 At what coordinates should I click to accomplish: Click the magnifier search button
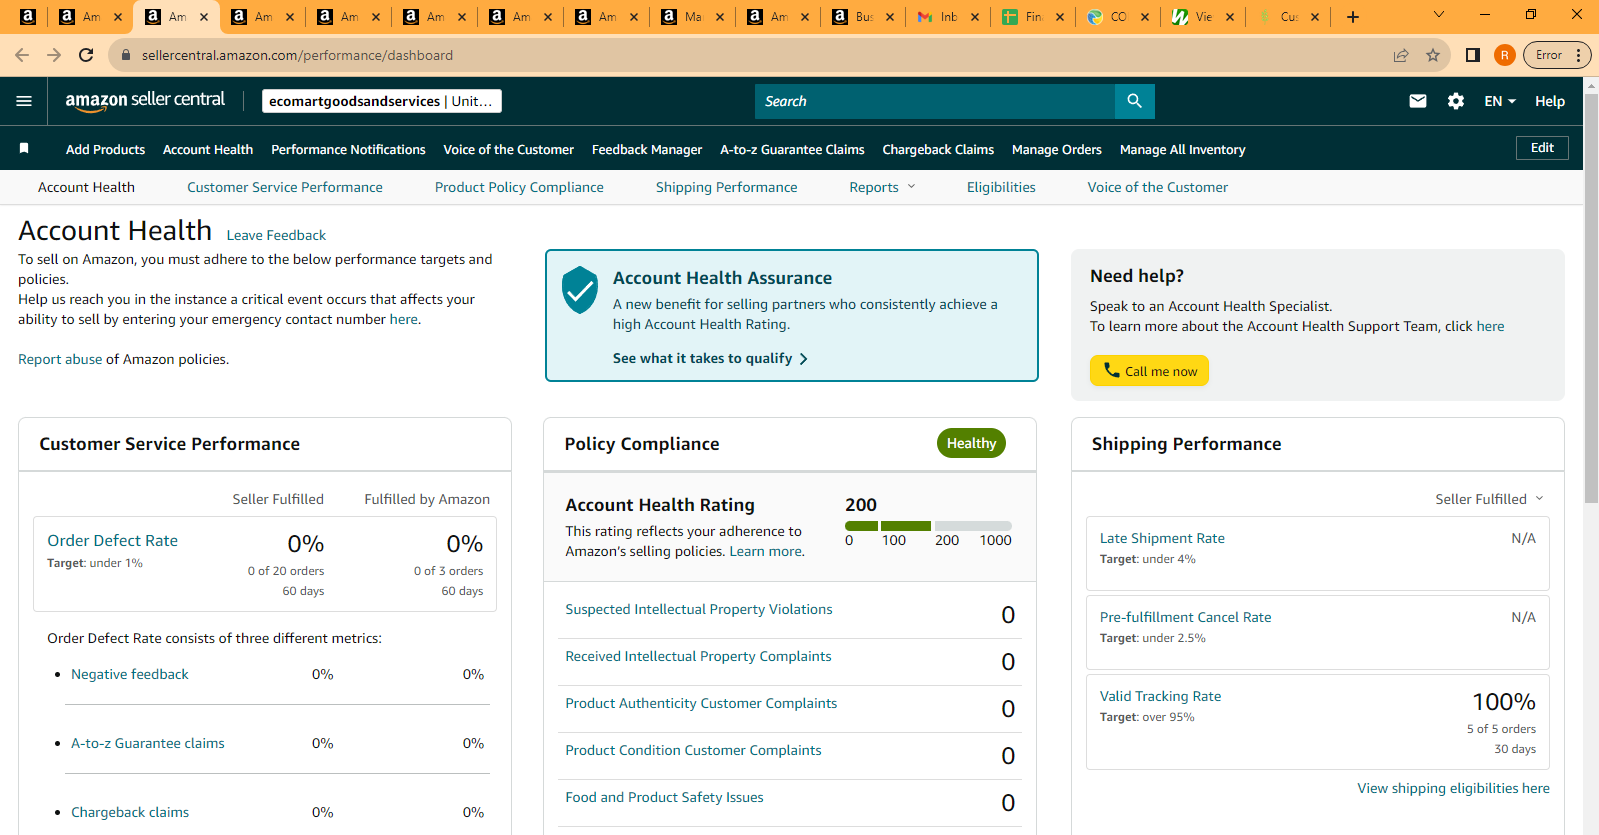pos(1134,101)
